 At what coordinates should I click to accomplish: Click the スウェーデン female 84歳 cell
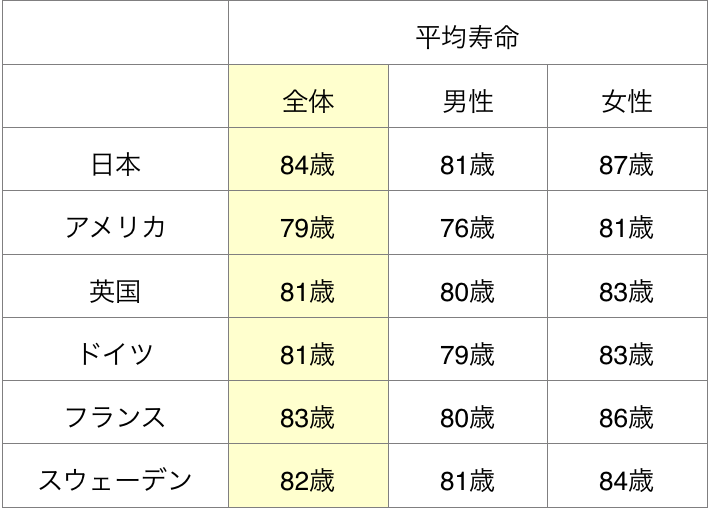pos(627,480)
